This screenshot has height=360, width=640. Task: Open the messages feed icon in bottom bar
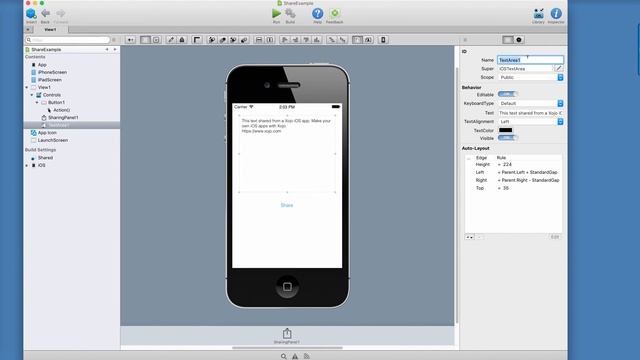pyautogui.click(x=307, y=356)
